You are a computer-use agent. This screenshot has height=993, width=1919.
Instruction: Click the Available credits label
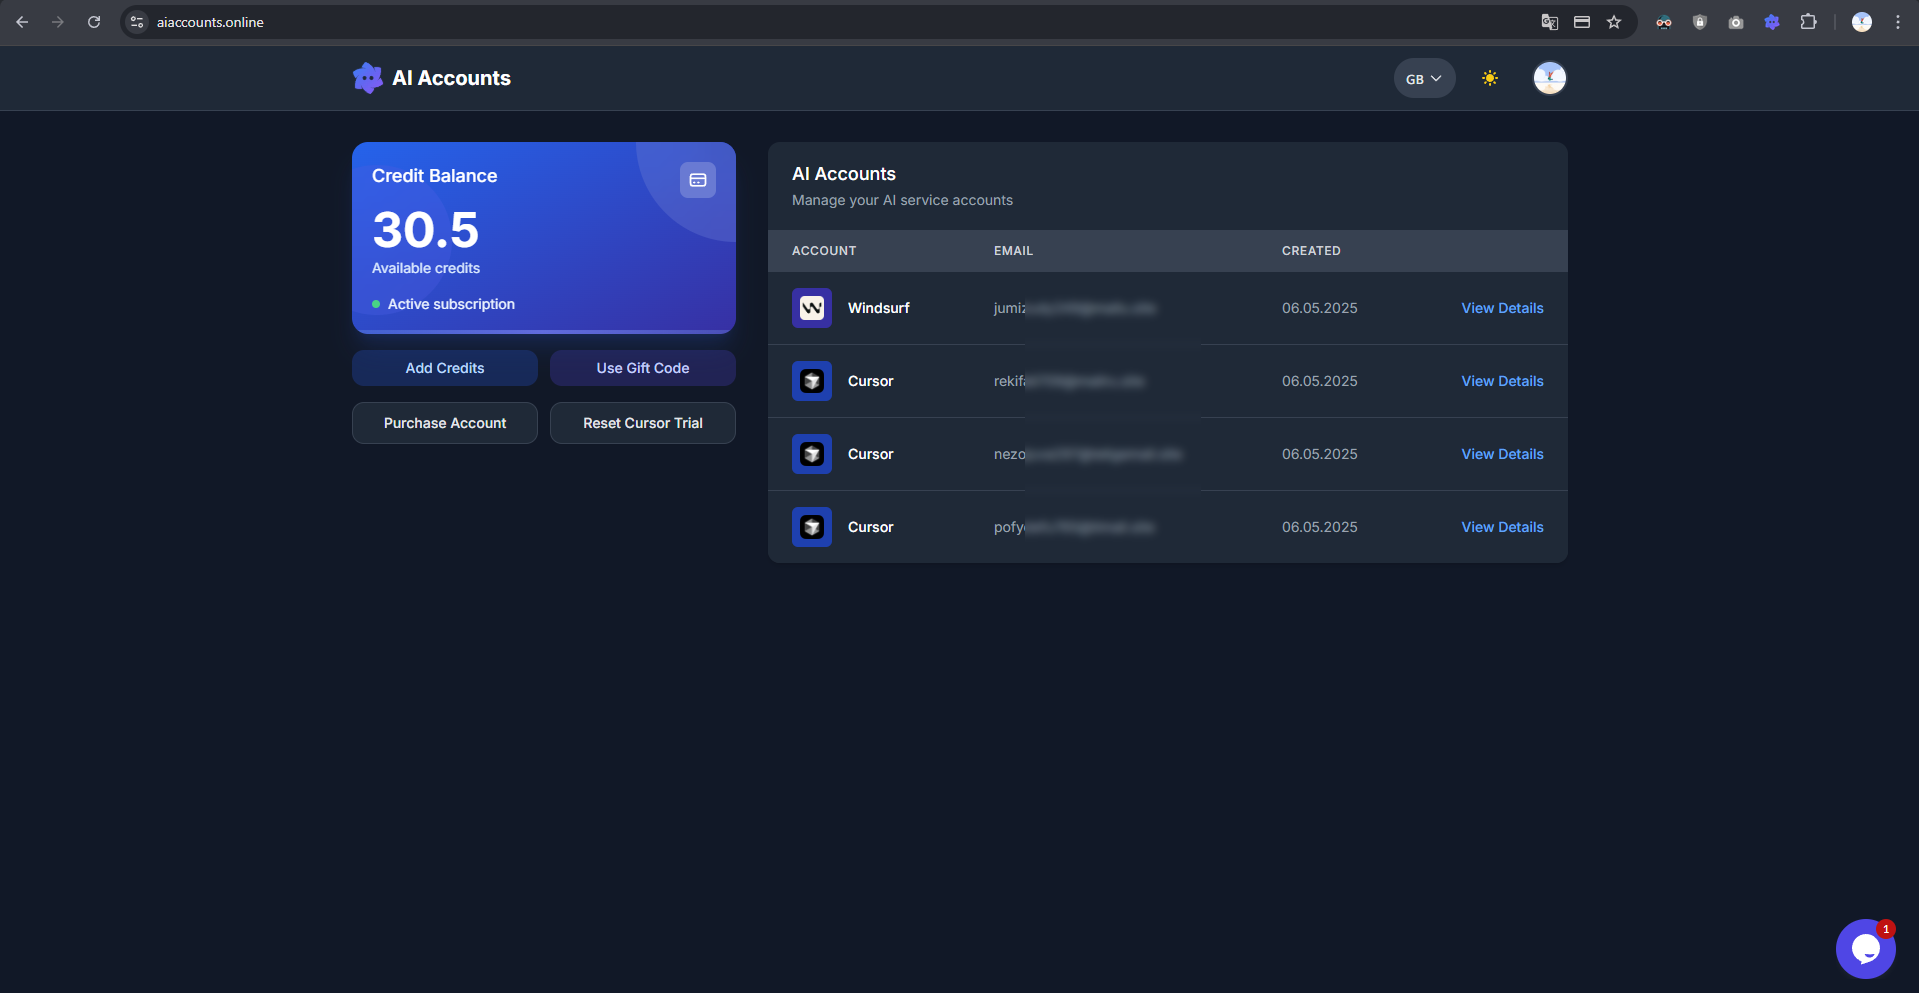(x=426, y=268)
